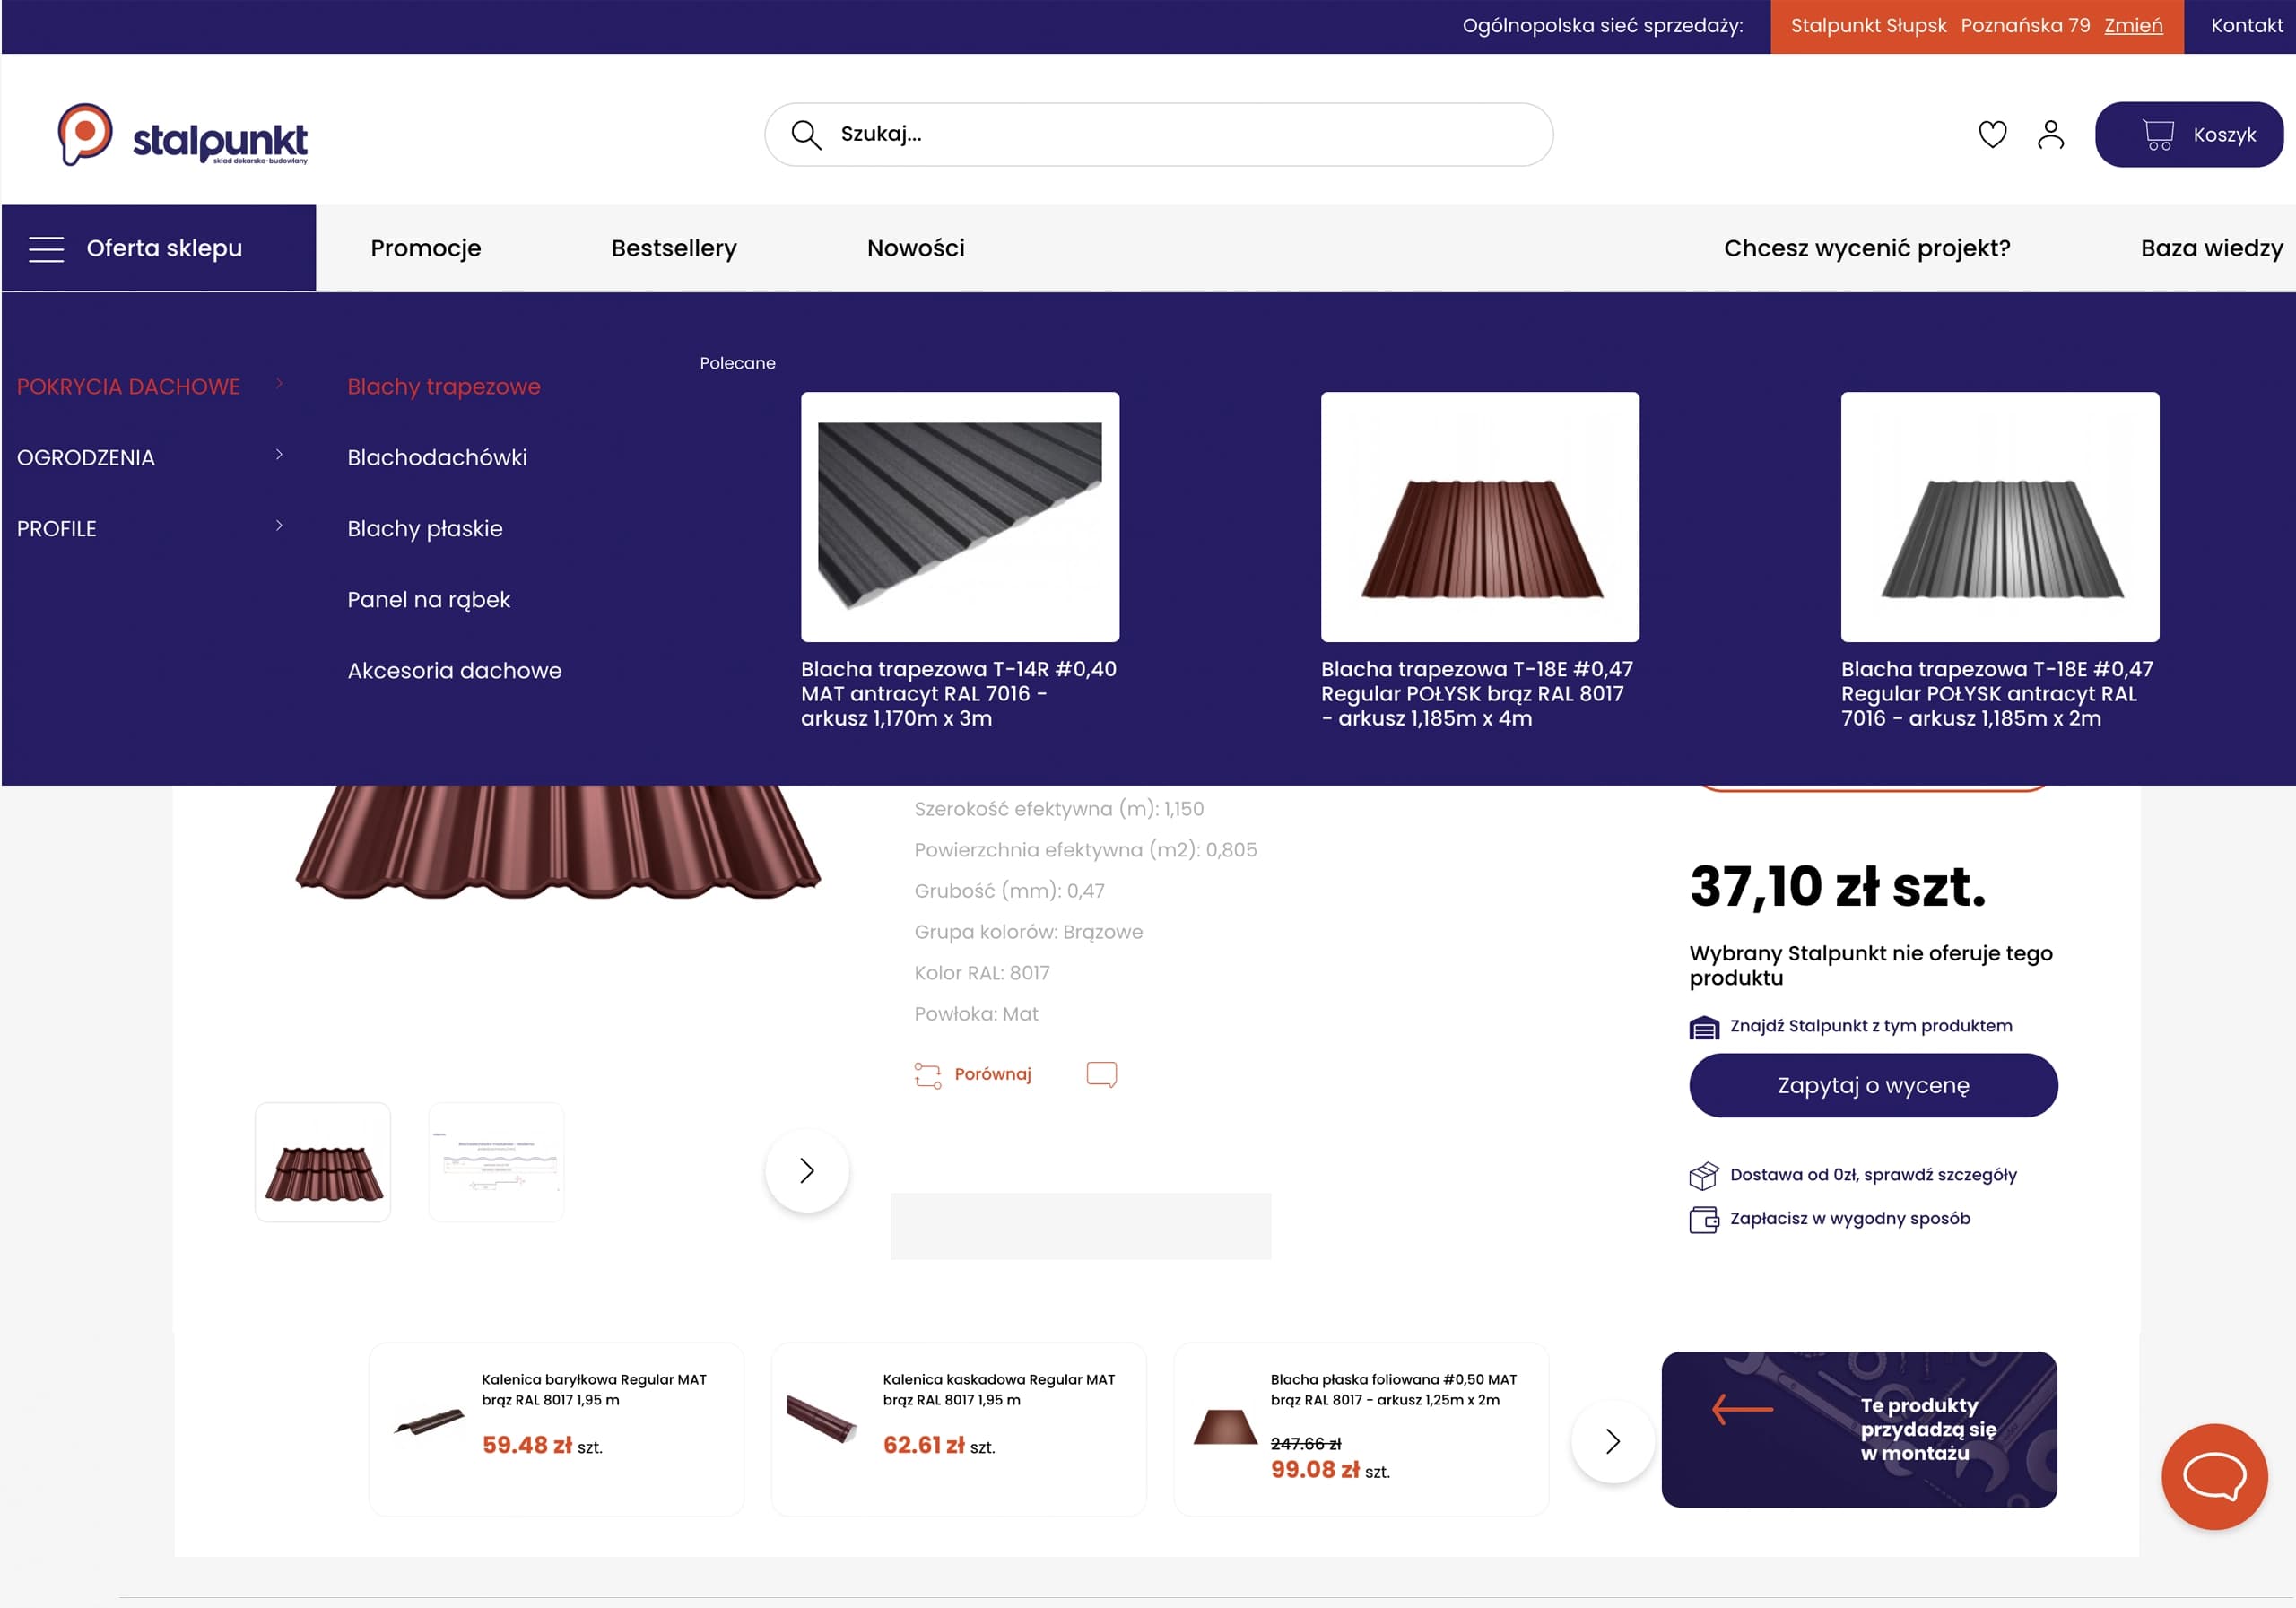The width and height of the screenshot is (2296, 1608).
Task: Expand the PROFILE category chevron
Action: [x=279, y=526]
